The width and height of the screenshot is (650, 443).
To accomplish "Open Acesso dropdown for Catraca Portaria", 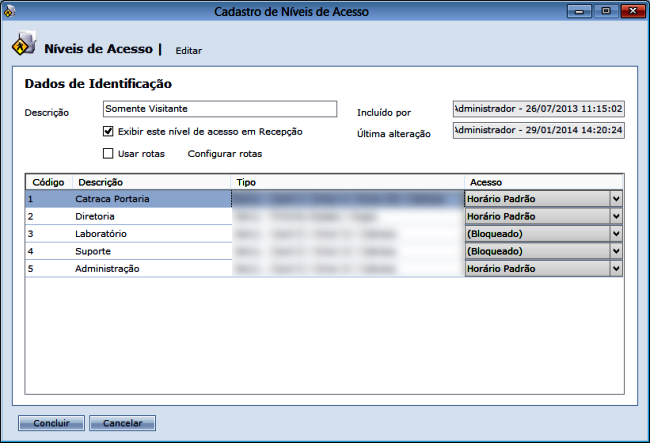I will (615, 199).
